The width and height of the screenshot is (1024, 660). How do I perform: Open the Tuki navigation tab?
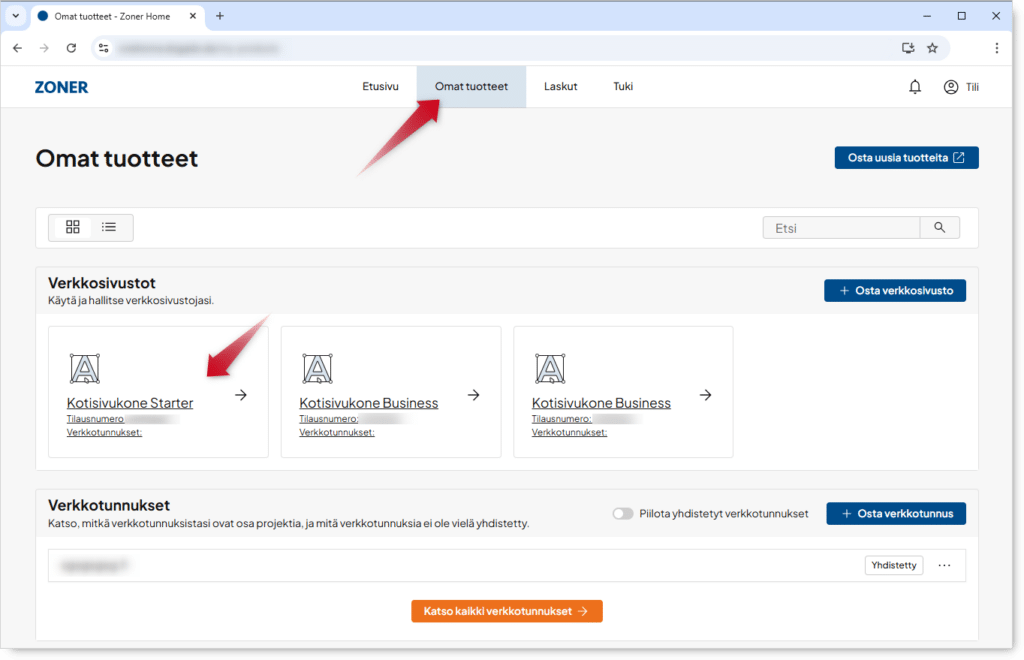click(623, 87)
